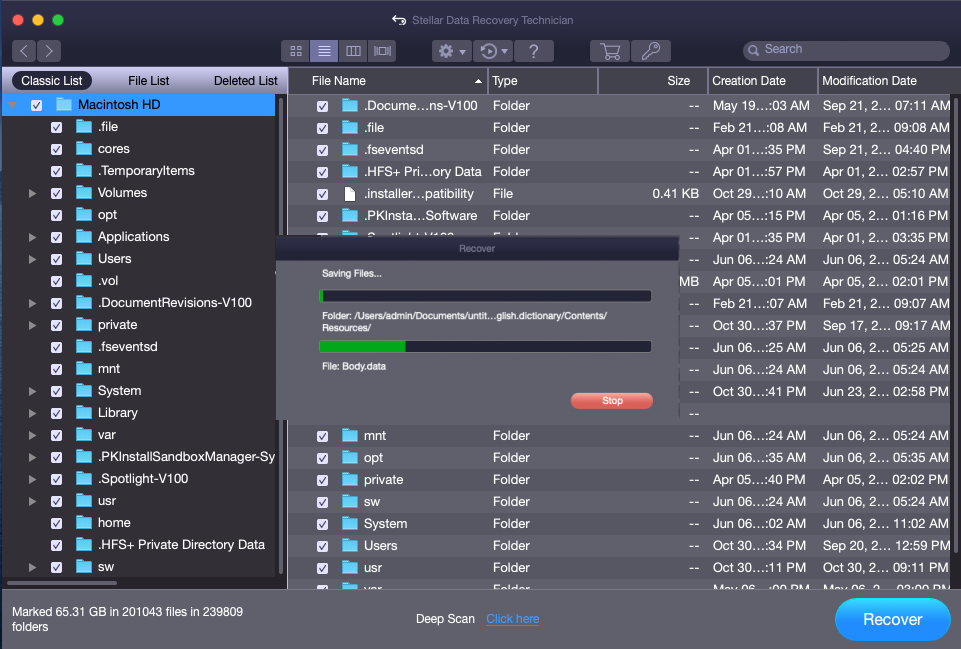Click the Library folder icon in the sidebar

(x=84, y=412)
